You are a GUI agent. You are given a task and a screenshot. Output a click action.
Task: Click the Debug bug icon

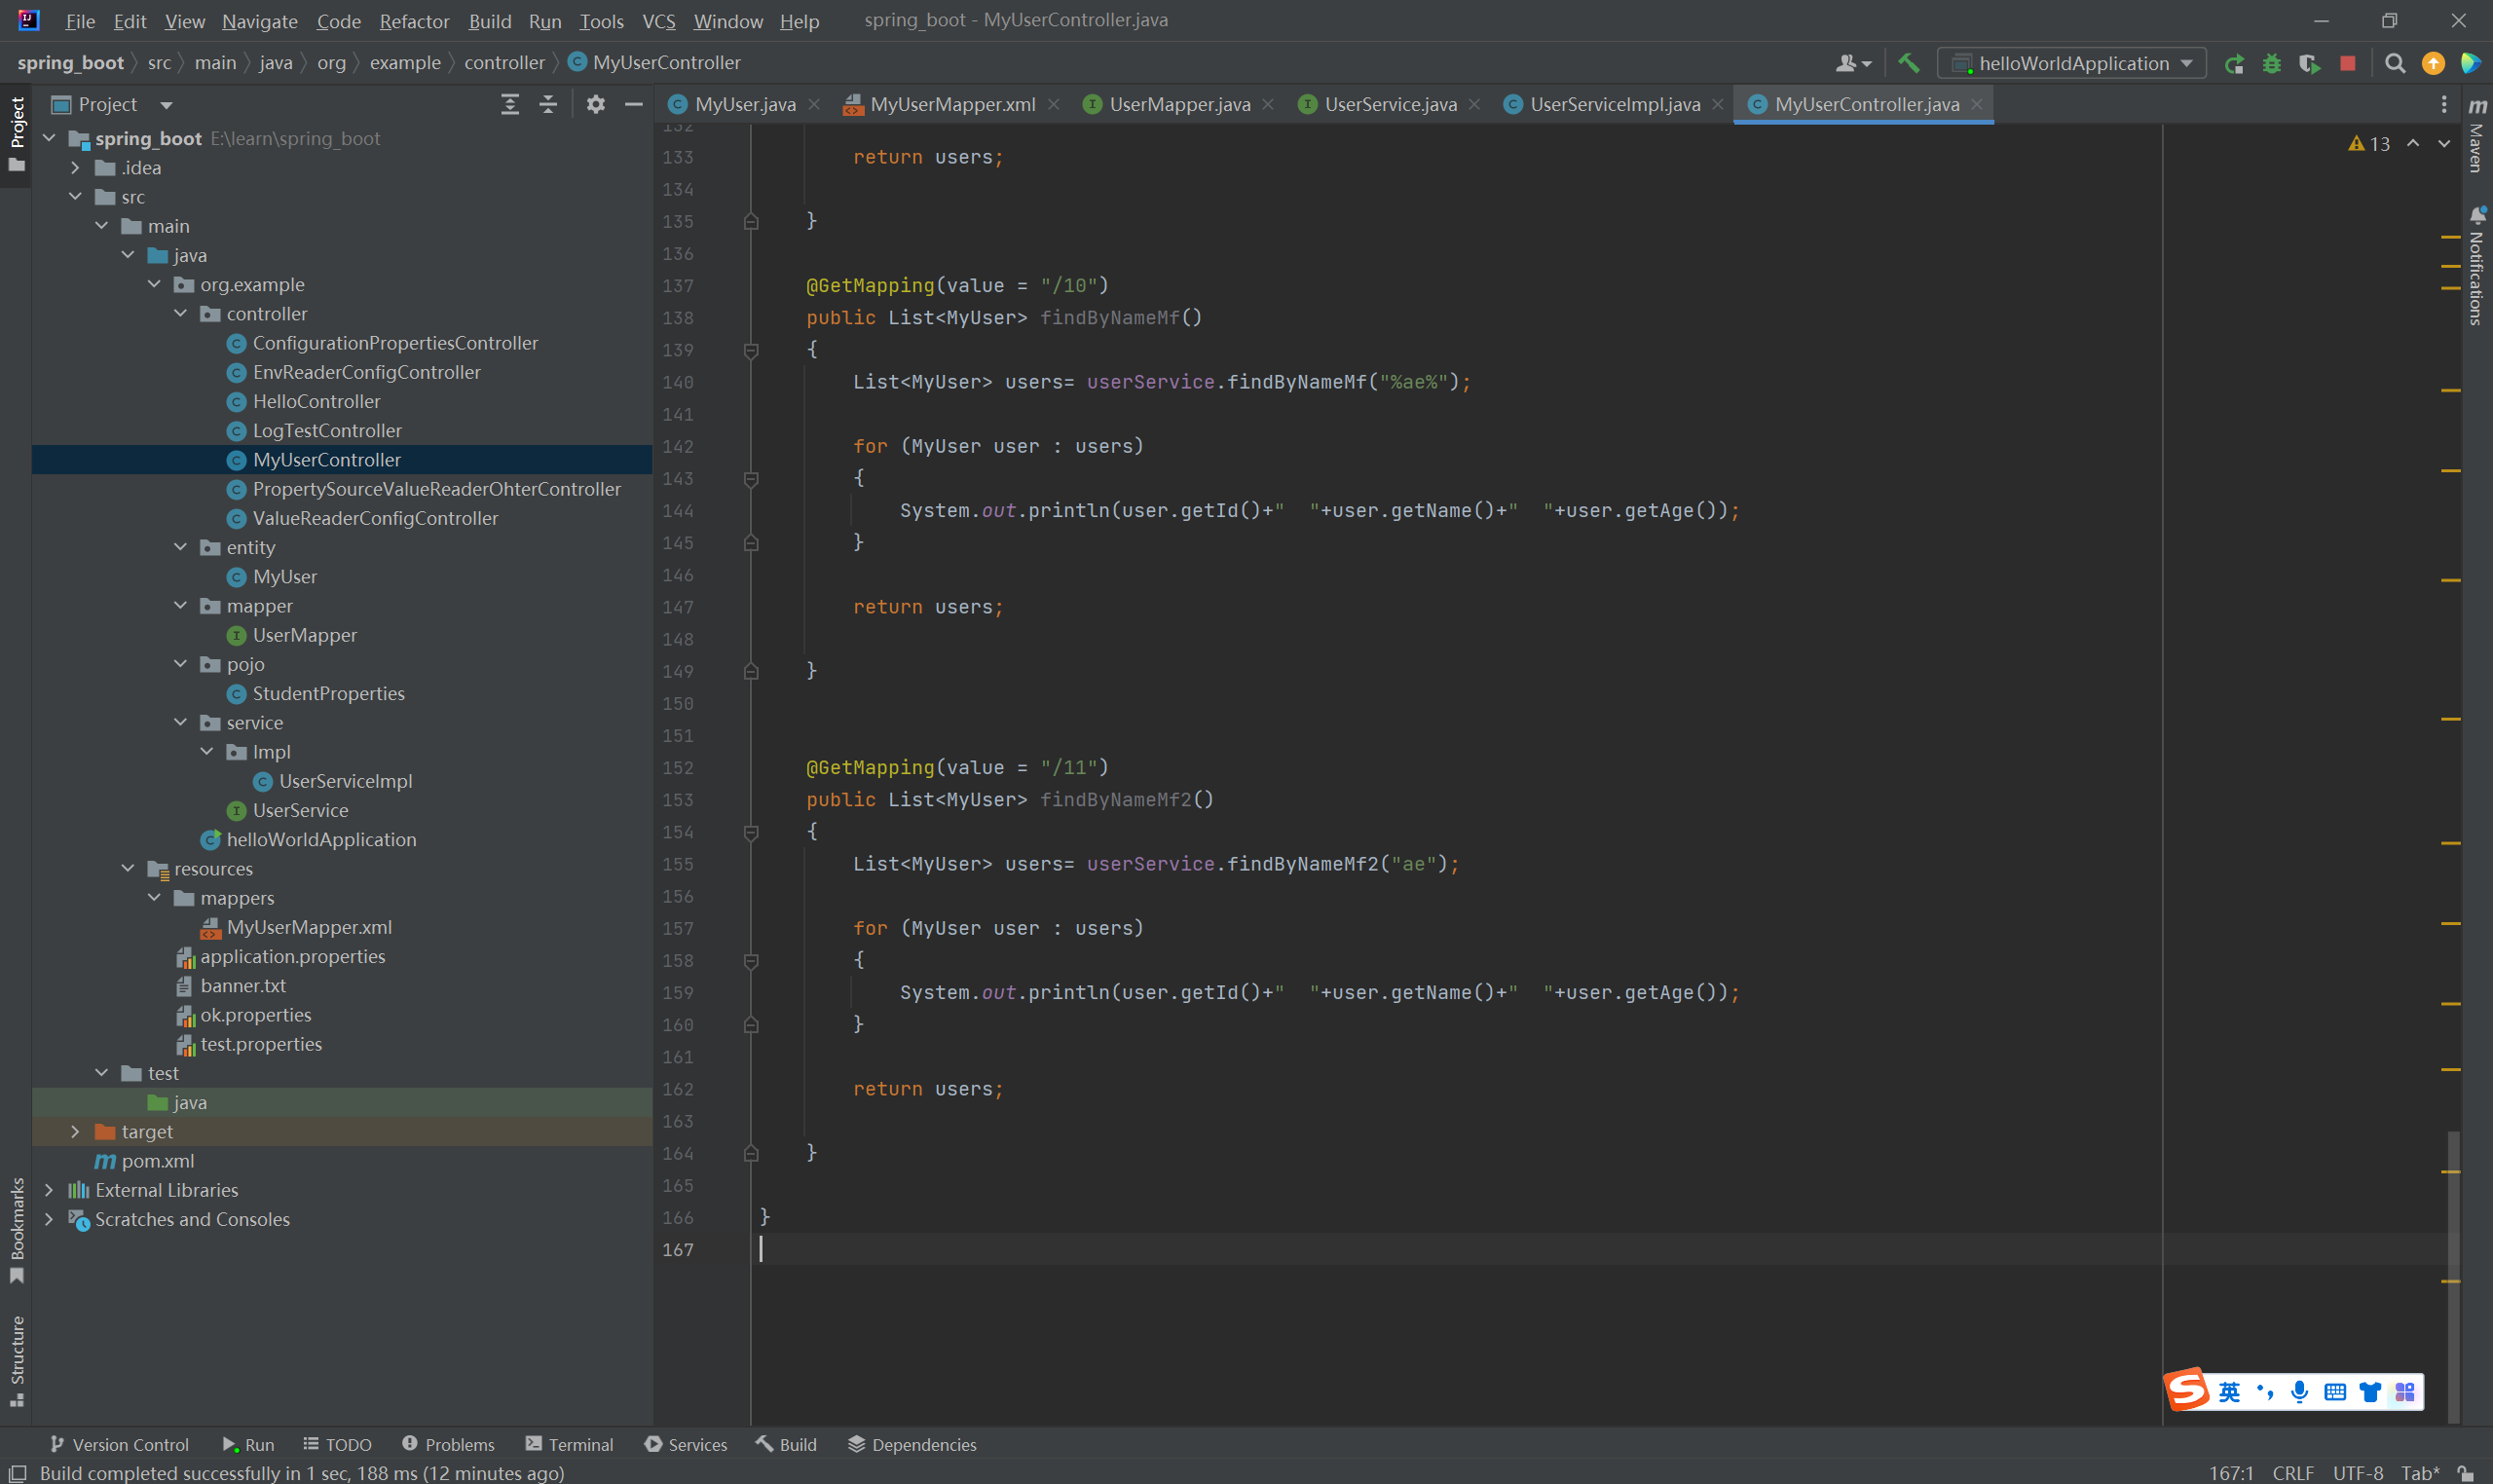pyautogui.click(x=2272, y=63)
